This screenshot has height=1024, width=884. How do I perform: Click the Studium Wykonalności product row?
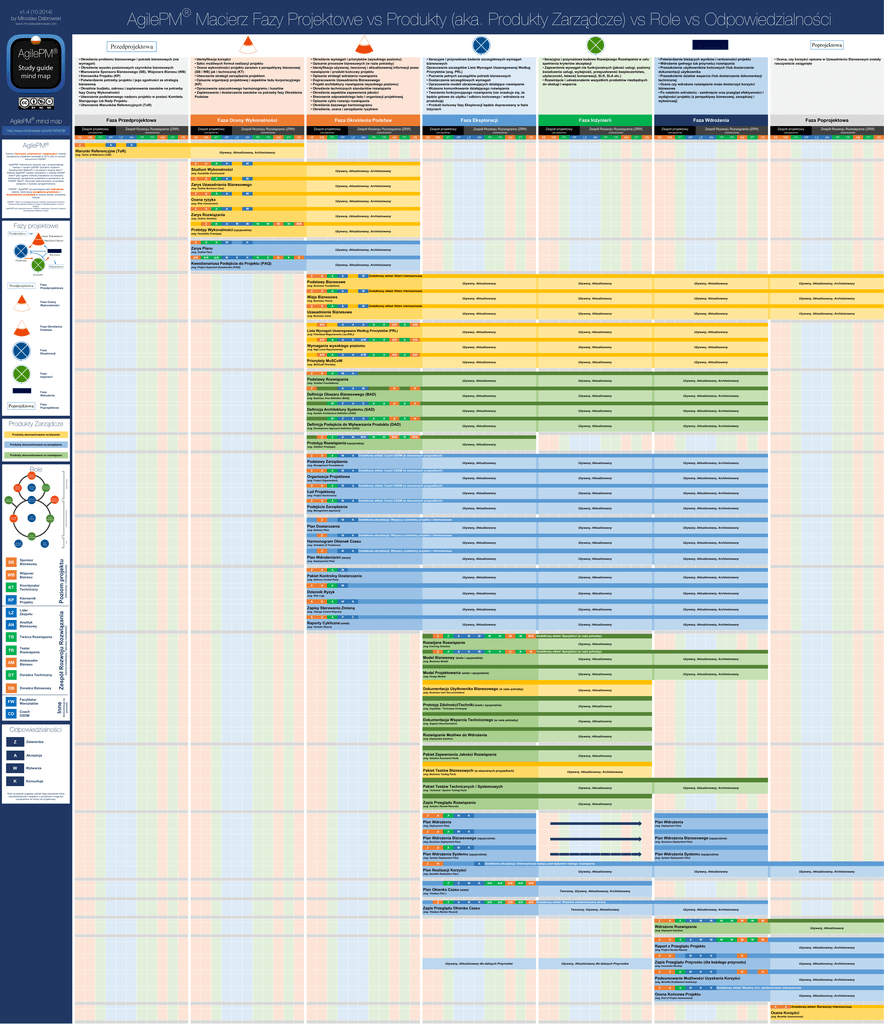click(212, 171)
